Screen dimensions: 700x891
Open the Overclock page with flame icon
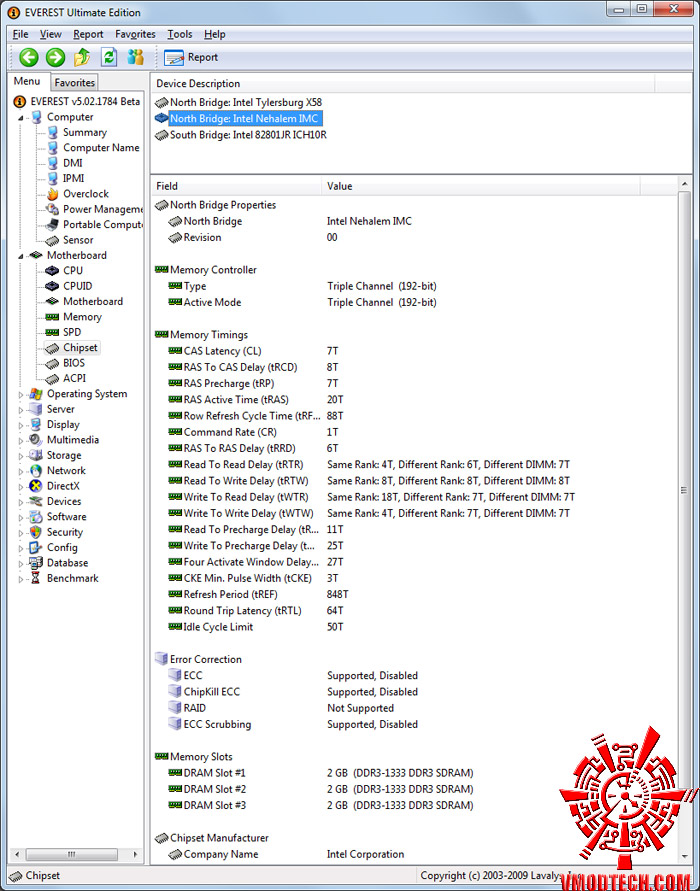pyautogui.click(x=86, y=194)
